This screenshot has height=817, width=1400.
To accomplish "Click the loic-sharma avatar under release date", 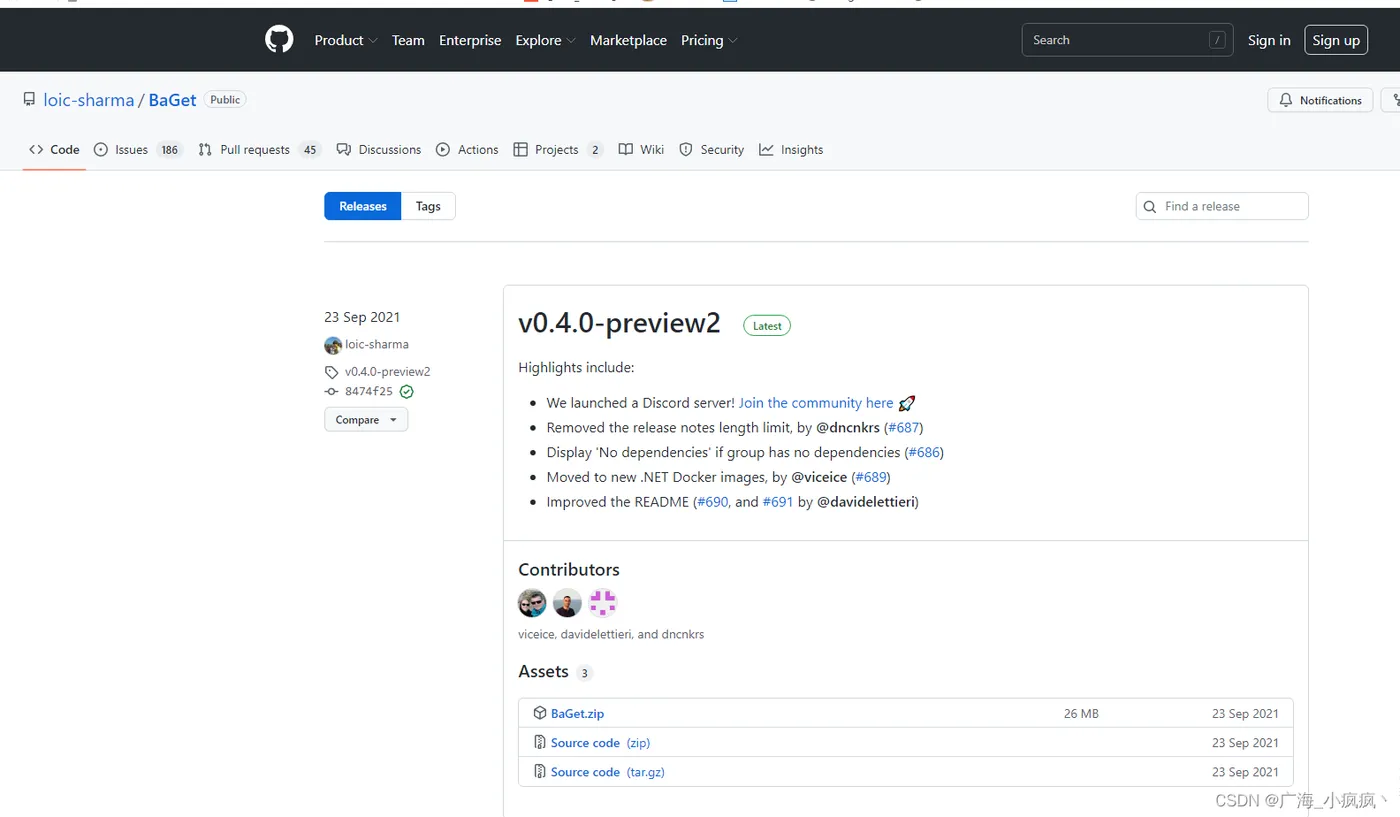I will pos(333,345).
